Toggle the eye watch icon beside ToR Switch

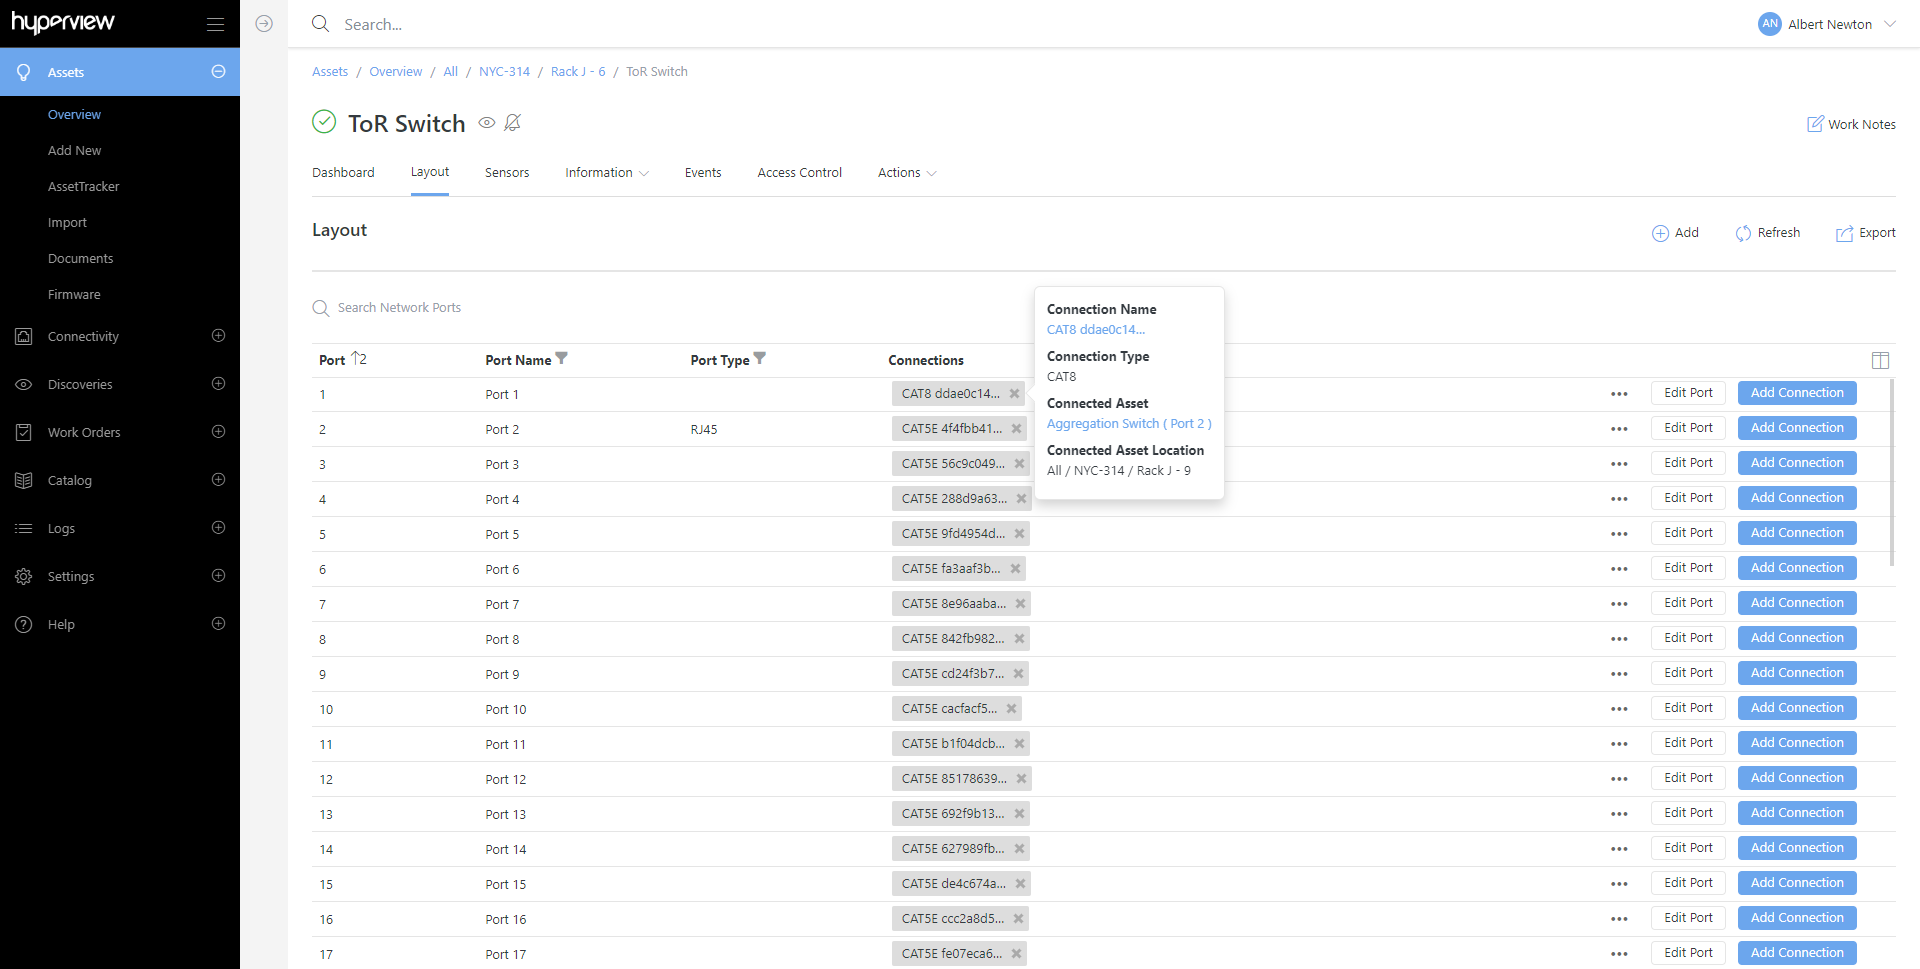(x=487, y=123)
